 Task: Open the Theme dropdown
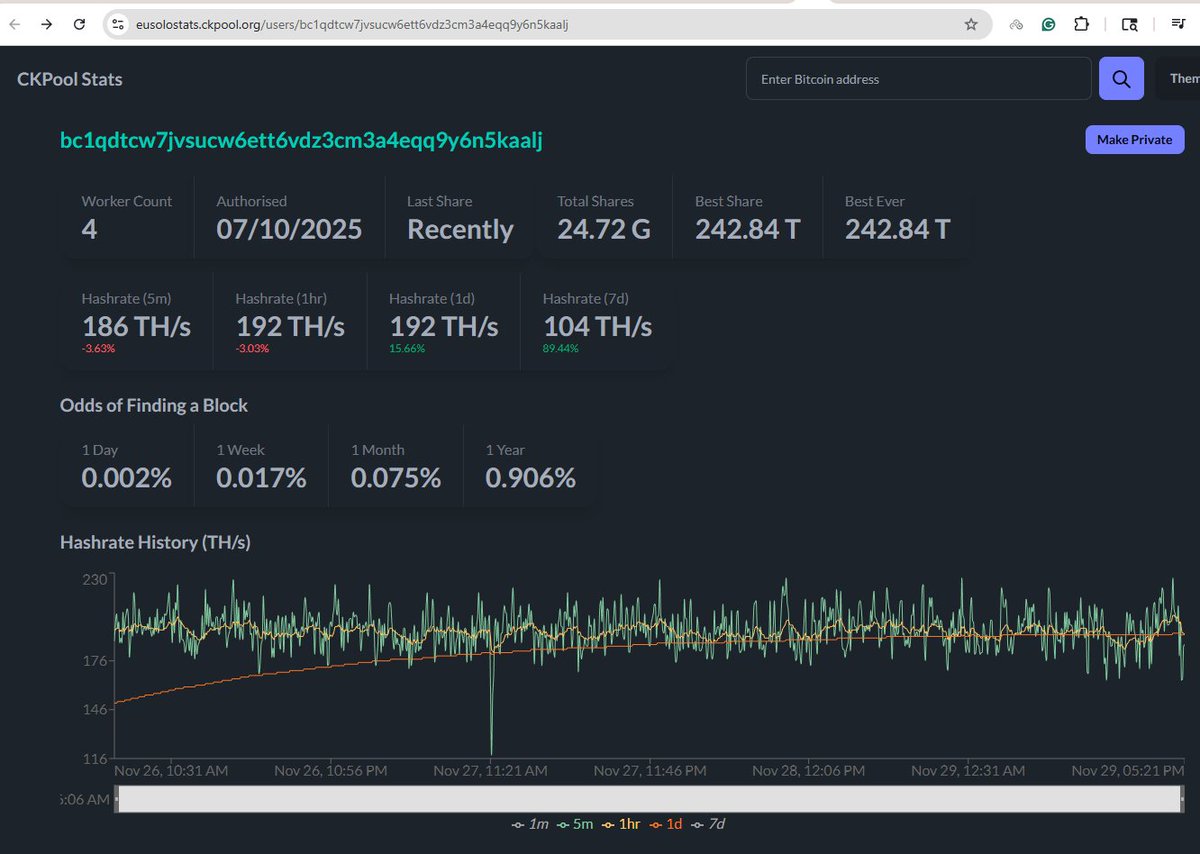point(1178,79)
